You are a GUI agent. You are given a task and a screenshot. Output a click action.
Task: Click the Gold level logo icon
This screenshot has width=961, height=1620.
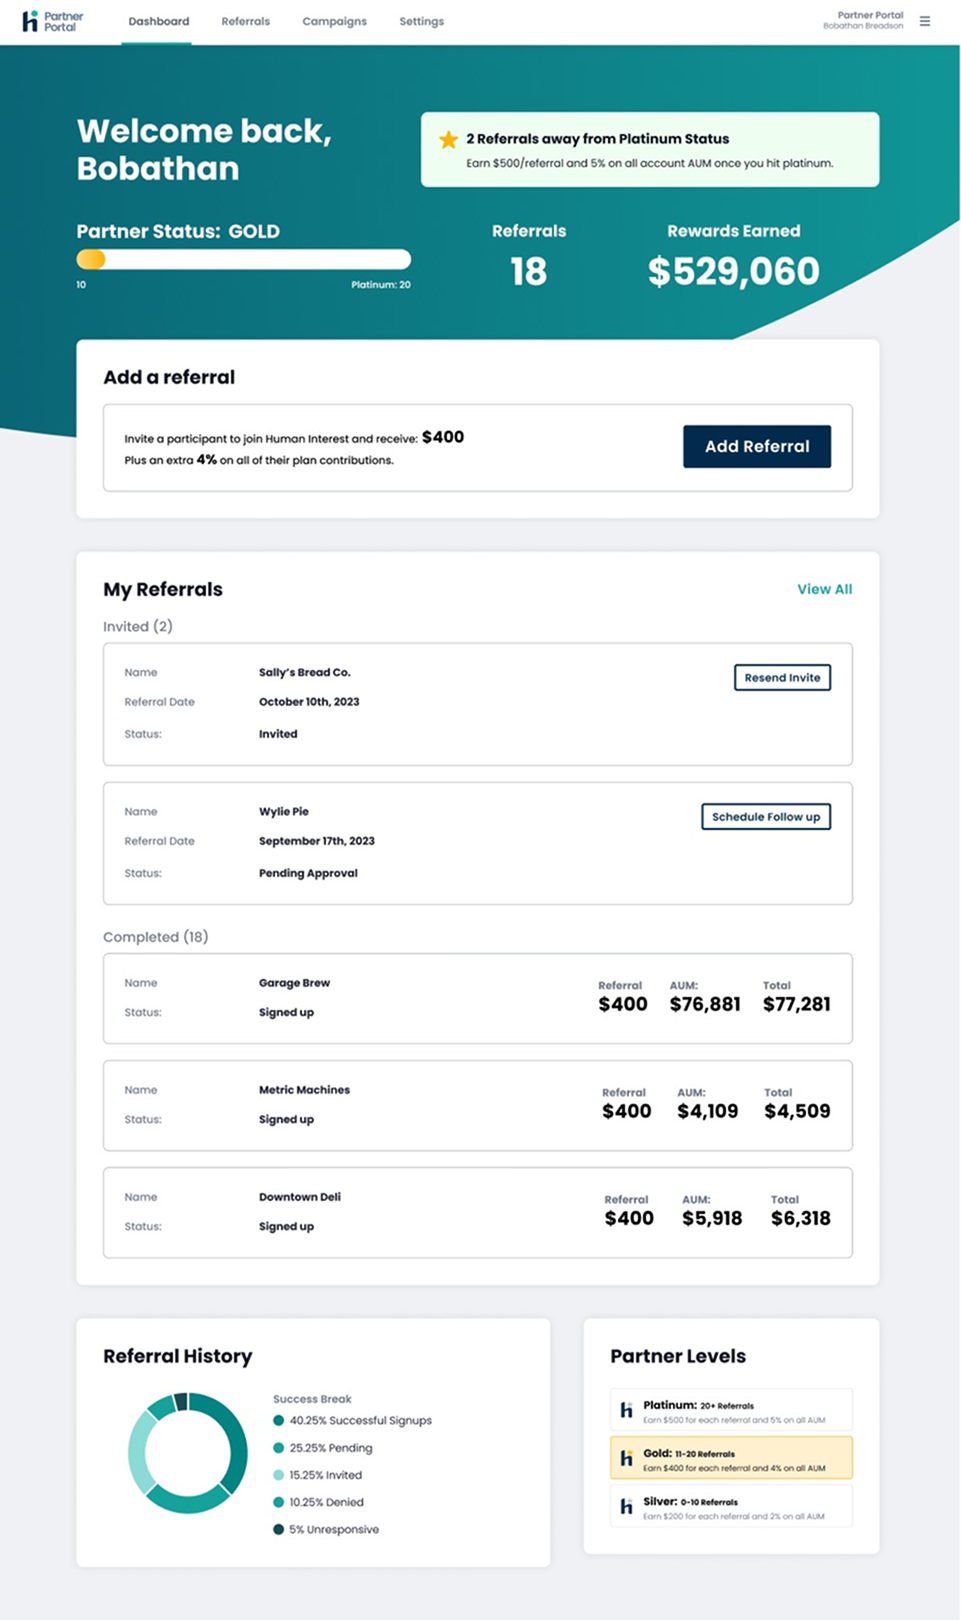pyautogui.click(x=626, y=1458)
